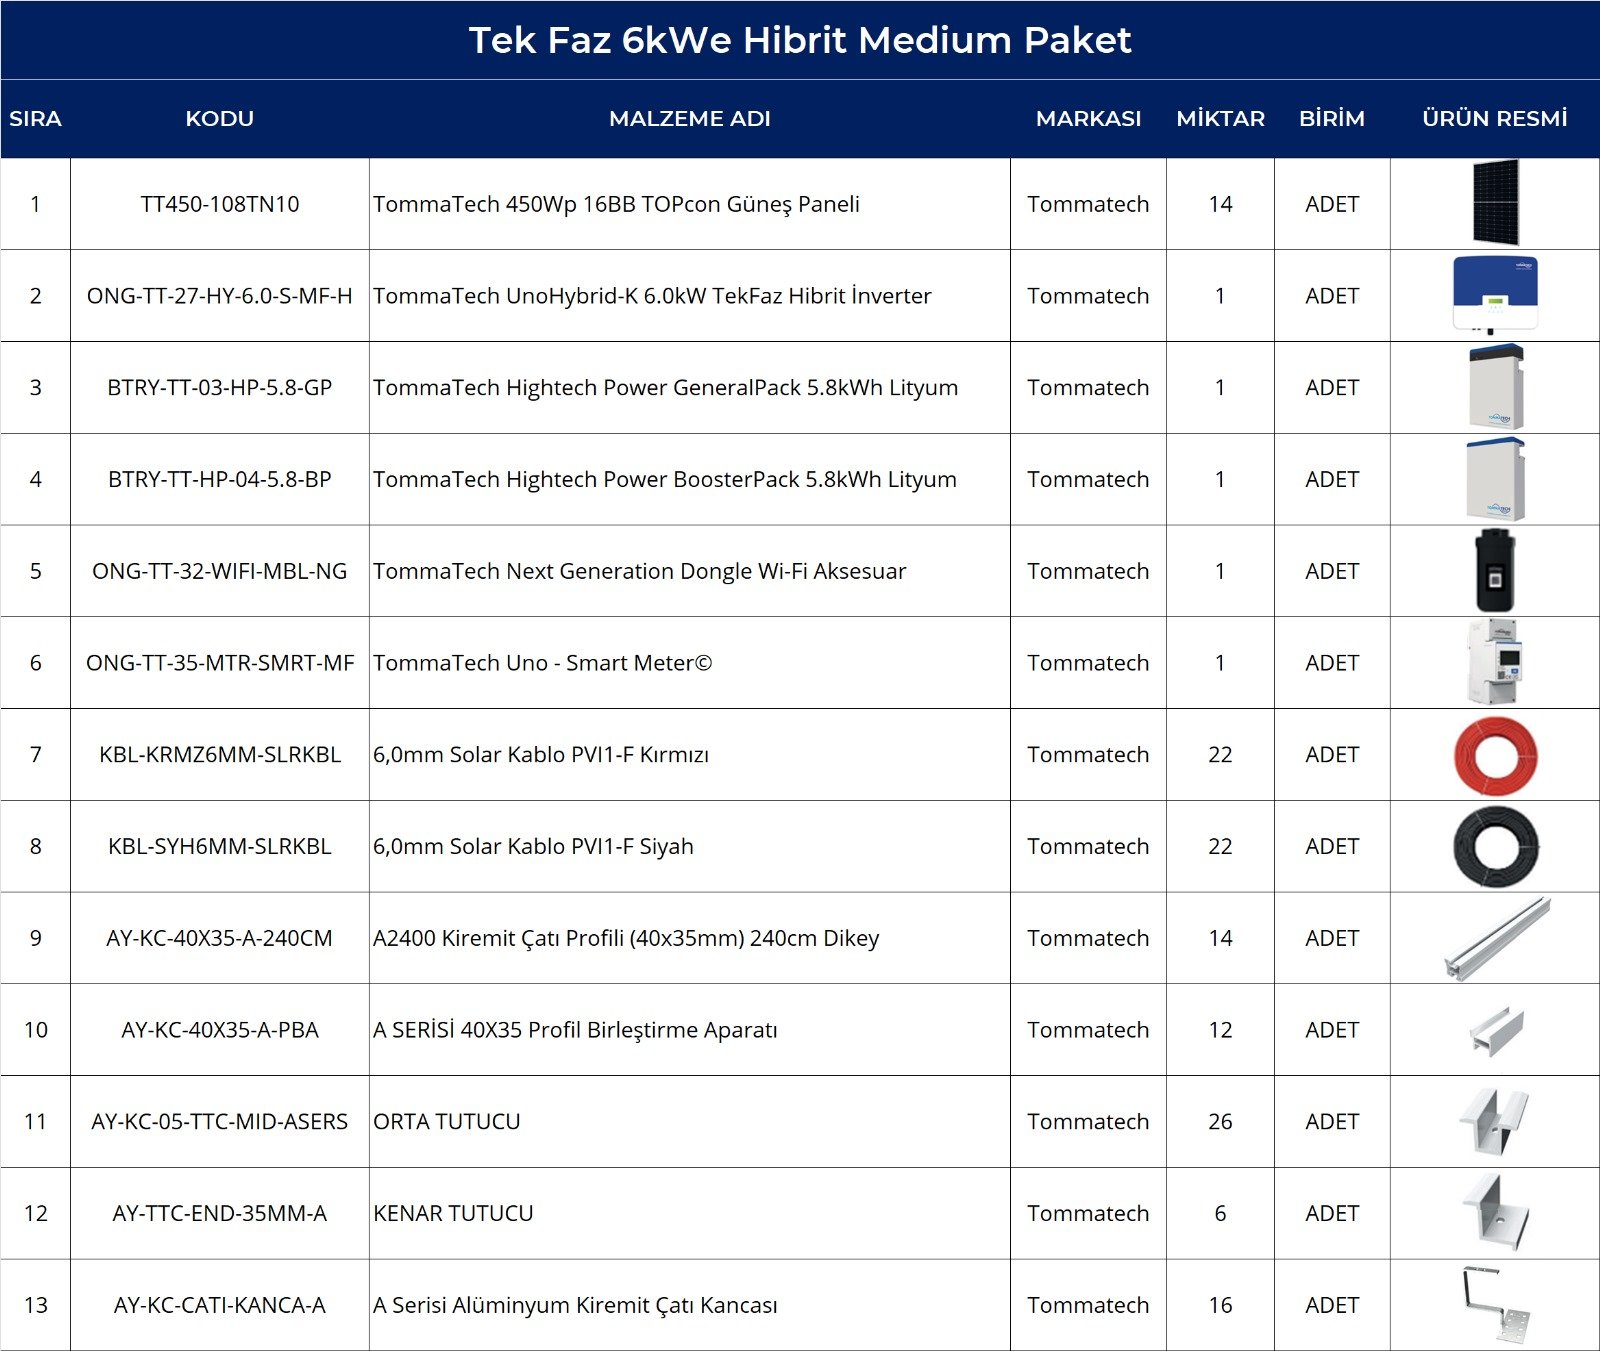Select code TT450-108TN10
The width and height of the screenshot is (1600, 1351).
click(220, 204)
